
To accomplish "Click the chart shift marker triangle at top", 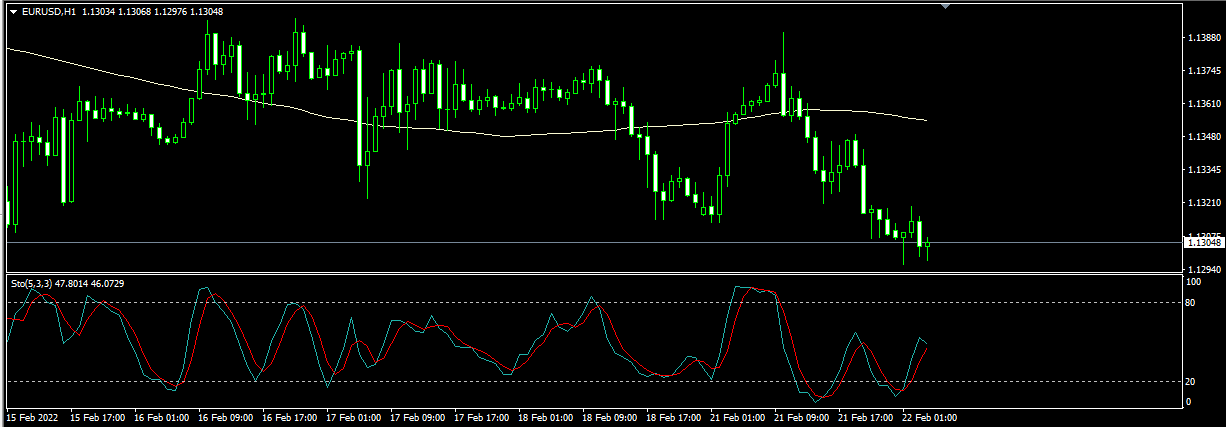I will pyautogui.click(x=946, y=6).
